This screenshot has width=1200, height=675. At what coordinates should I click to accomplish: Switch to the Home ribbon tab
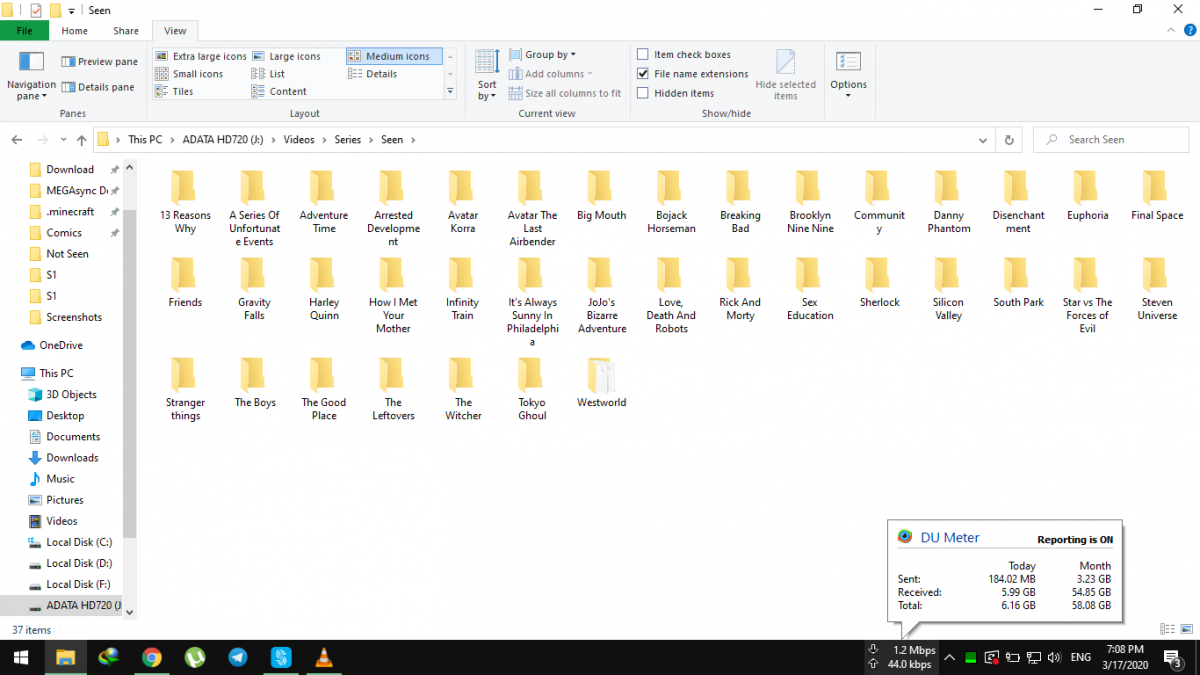pos(75,31)
